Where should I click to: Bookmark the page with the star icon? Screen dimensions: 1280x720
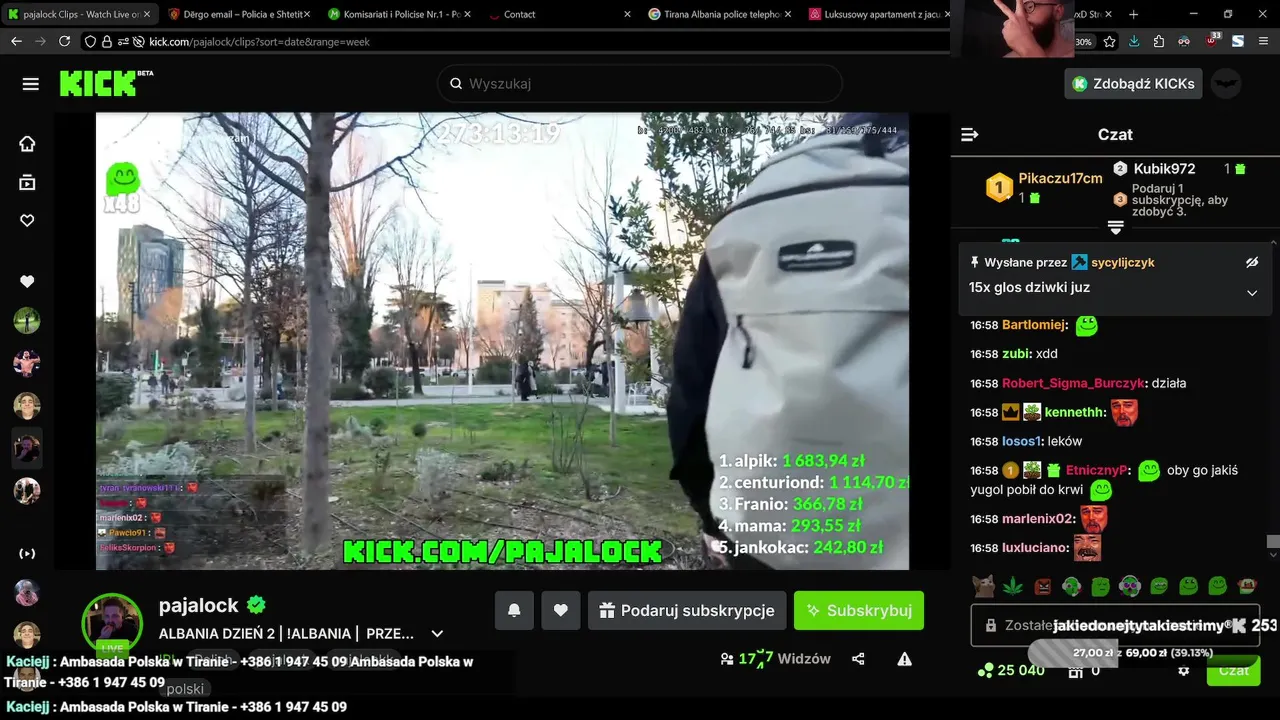tap(1109, 41)
